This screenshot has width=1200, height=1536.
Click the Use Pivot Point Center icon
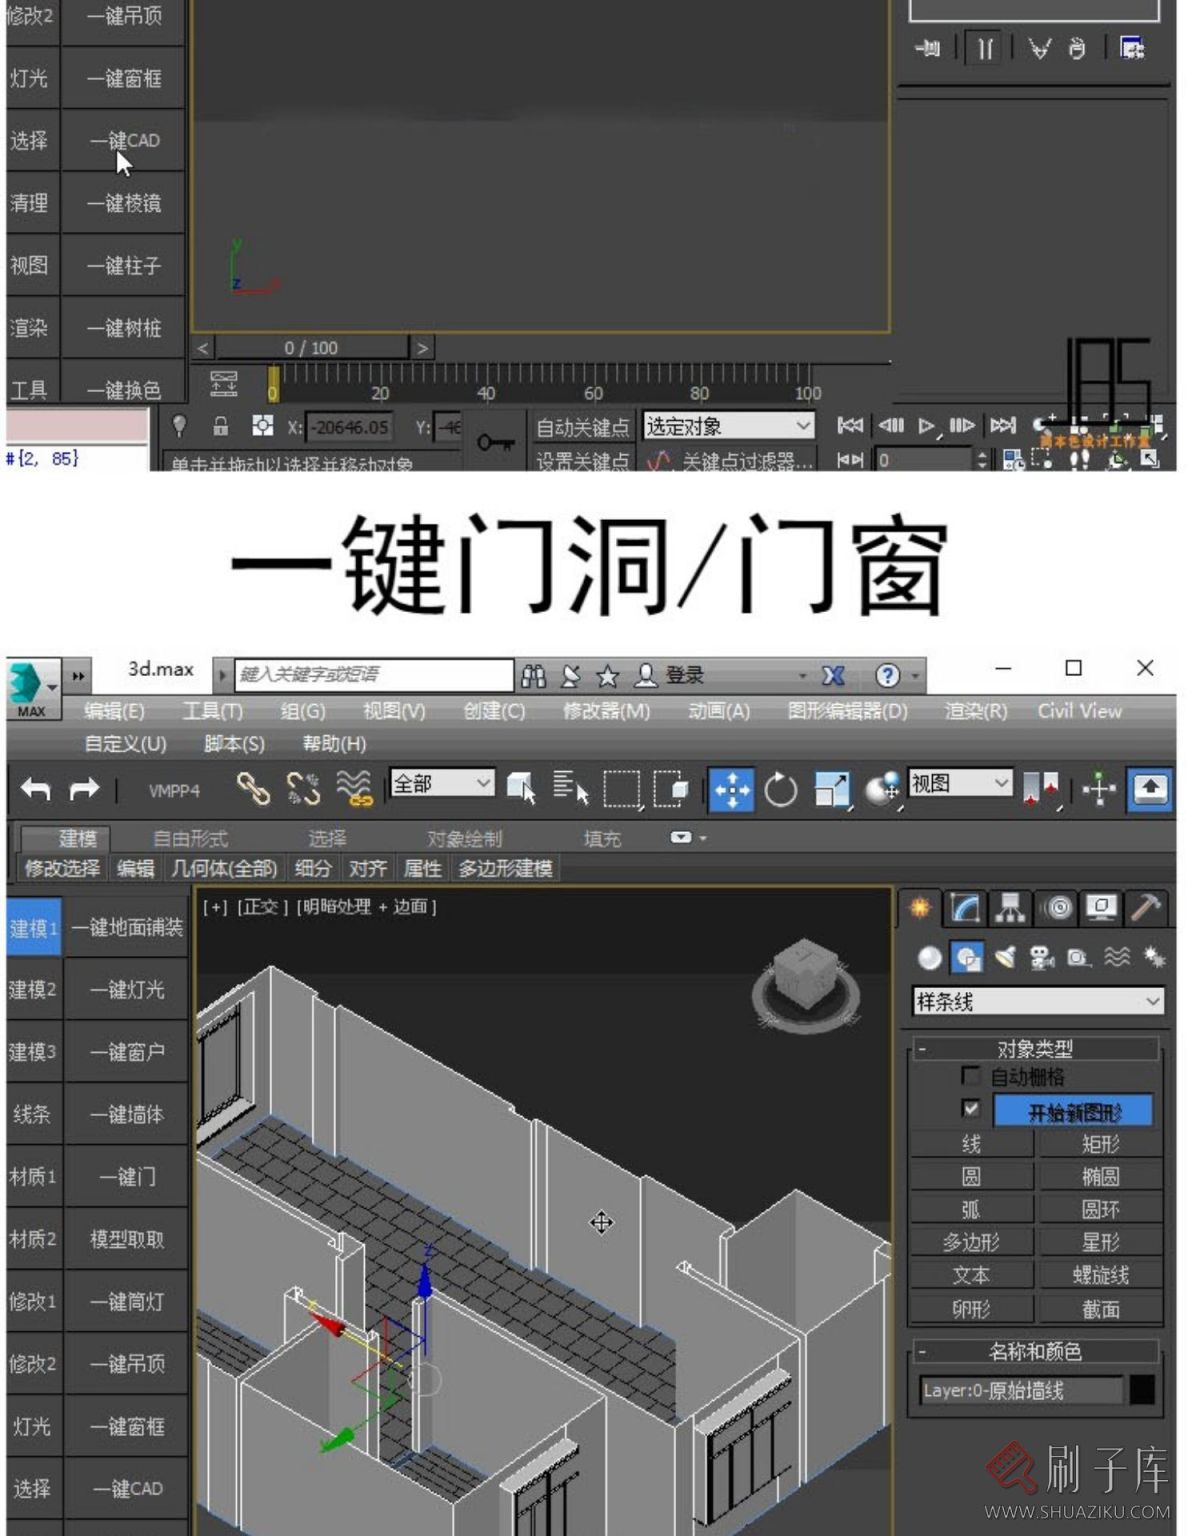pos(1040,790)
